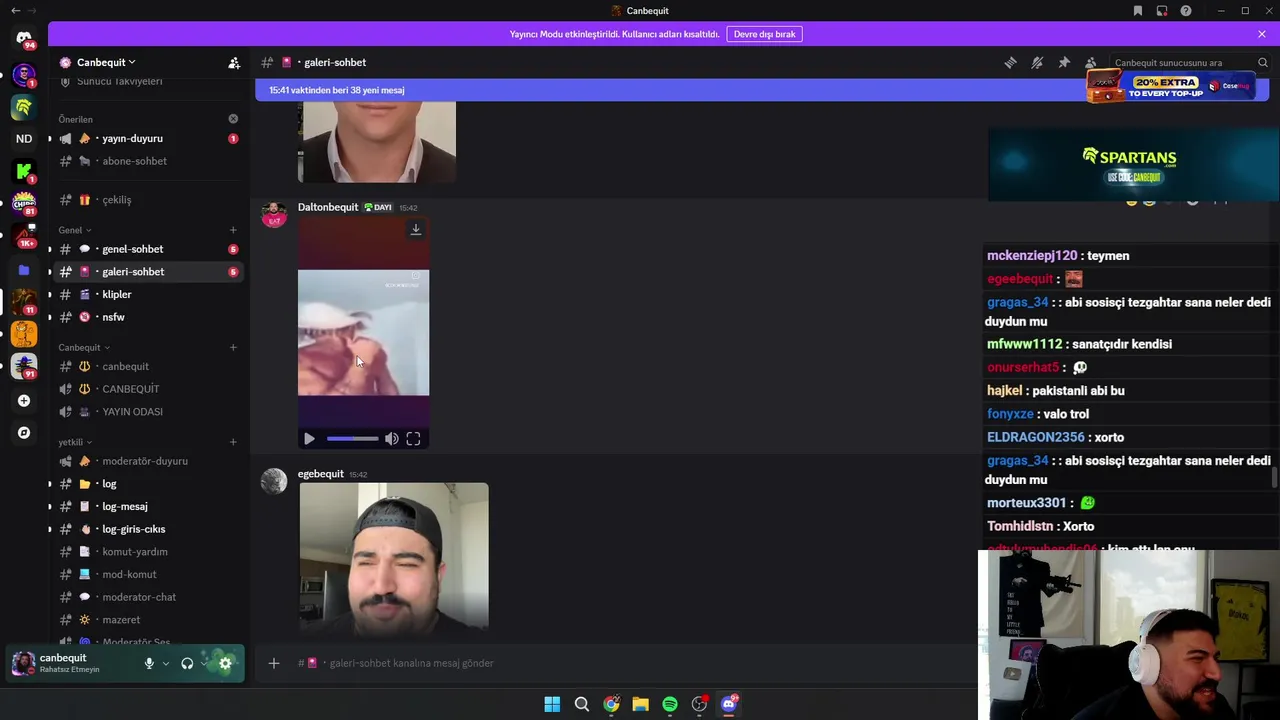
Task: Play the video posted by Daltonbequit
Action: (x=309, y=439)
